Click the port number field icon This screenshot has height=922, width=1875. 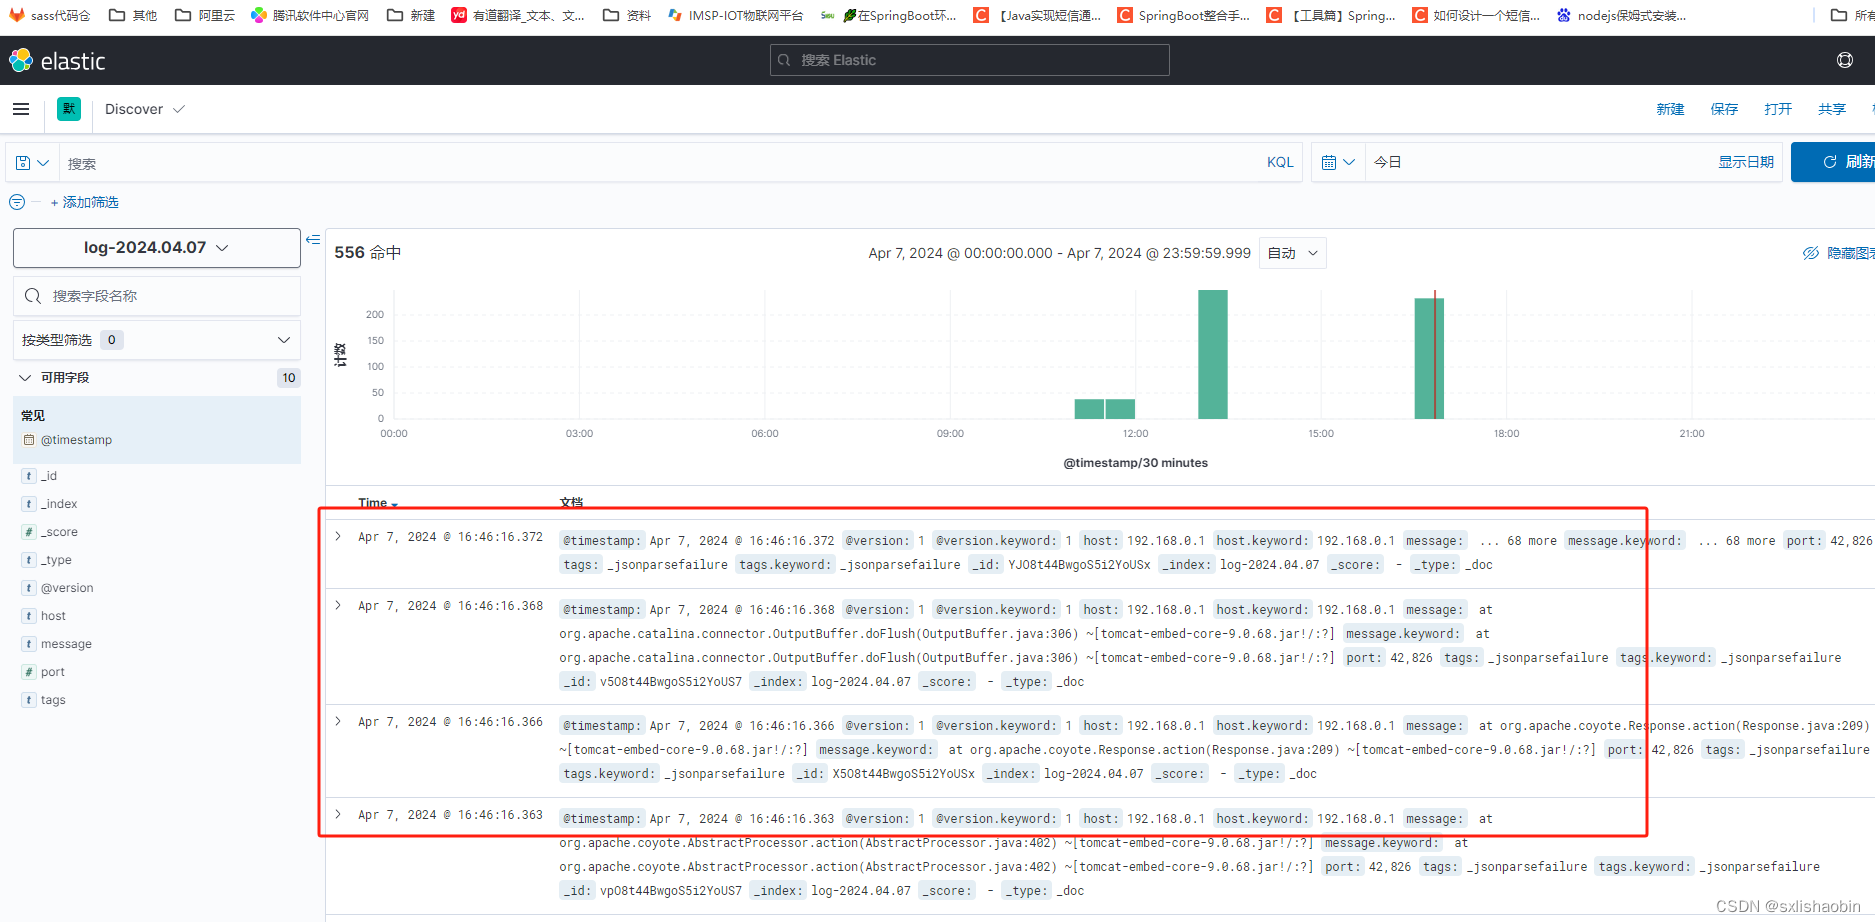[x=29, y=672]
